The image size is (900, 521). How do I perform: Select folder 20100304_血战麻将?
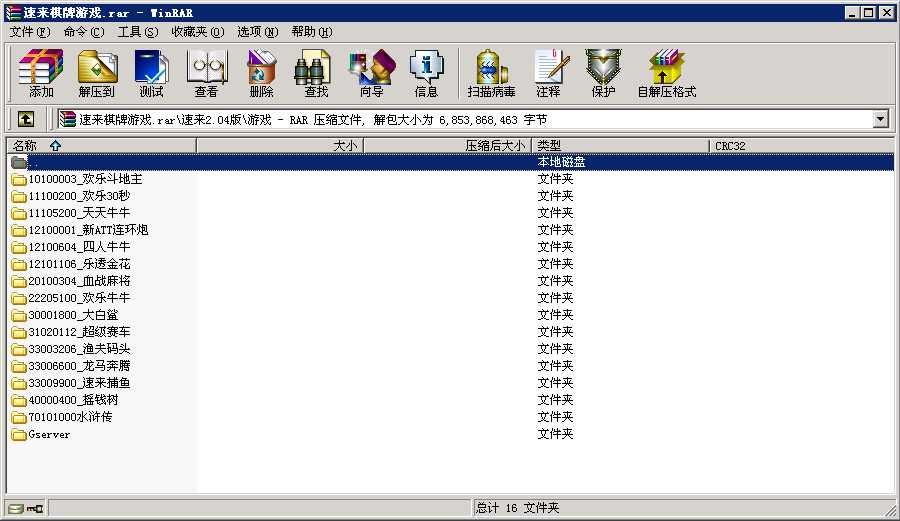[x=79, y=281]
